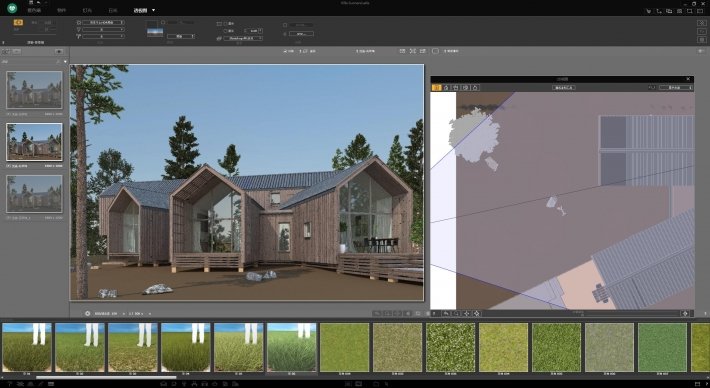
Task: Click the undo arrow below the top view
Action: pos(446,313)
